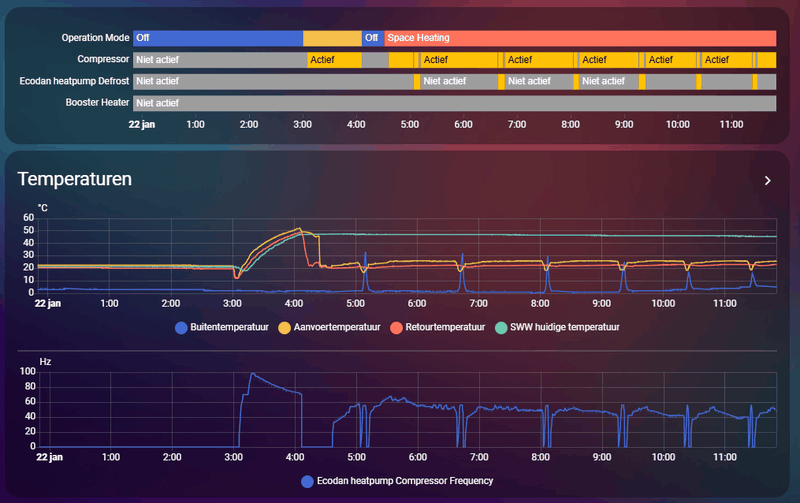800x503 pixels.
Task: Click the Compressor Niet actief gray segment
Action: click(x=220, y=60)
